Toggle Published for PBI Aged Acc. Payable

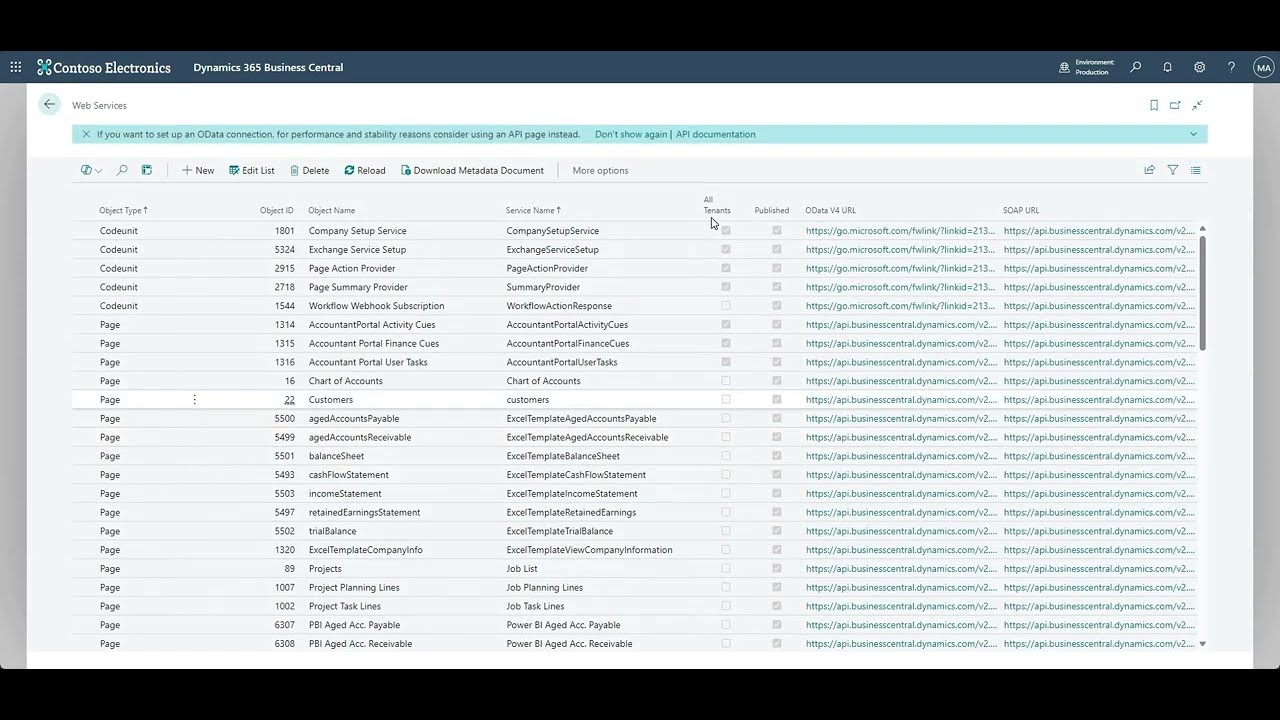(777, 625)
